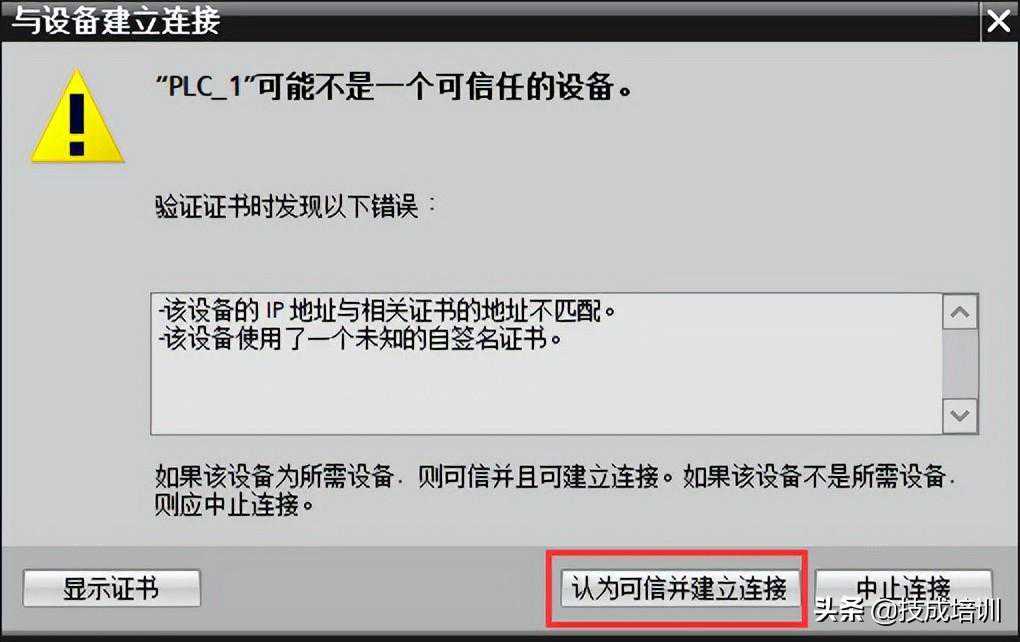Click the scroll down arrow in error list

[x=960, y=415]
